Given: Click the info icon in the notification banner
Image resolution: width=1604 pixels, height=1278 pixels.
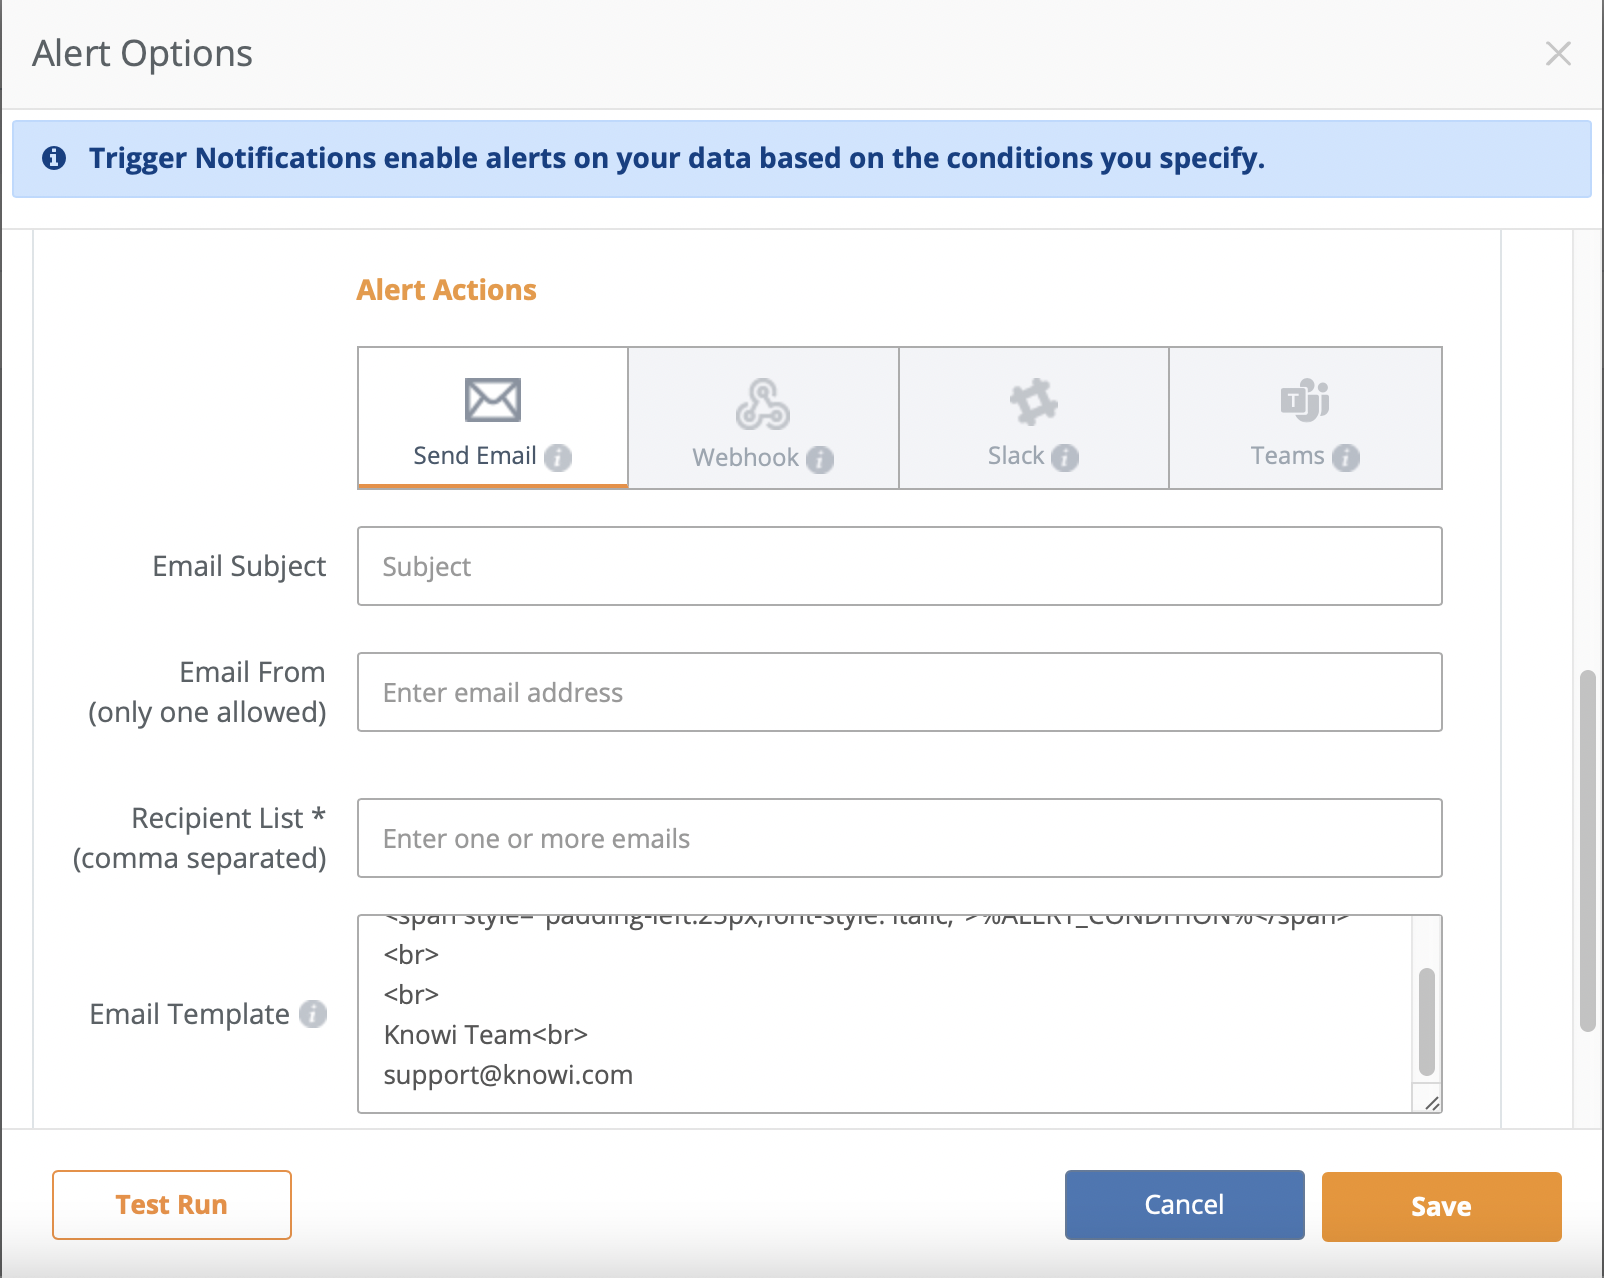Looking at the screenshot, I should 54,157.
